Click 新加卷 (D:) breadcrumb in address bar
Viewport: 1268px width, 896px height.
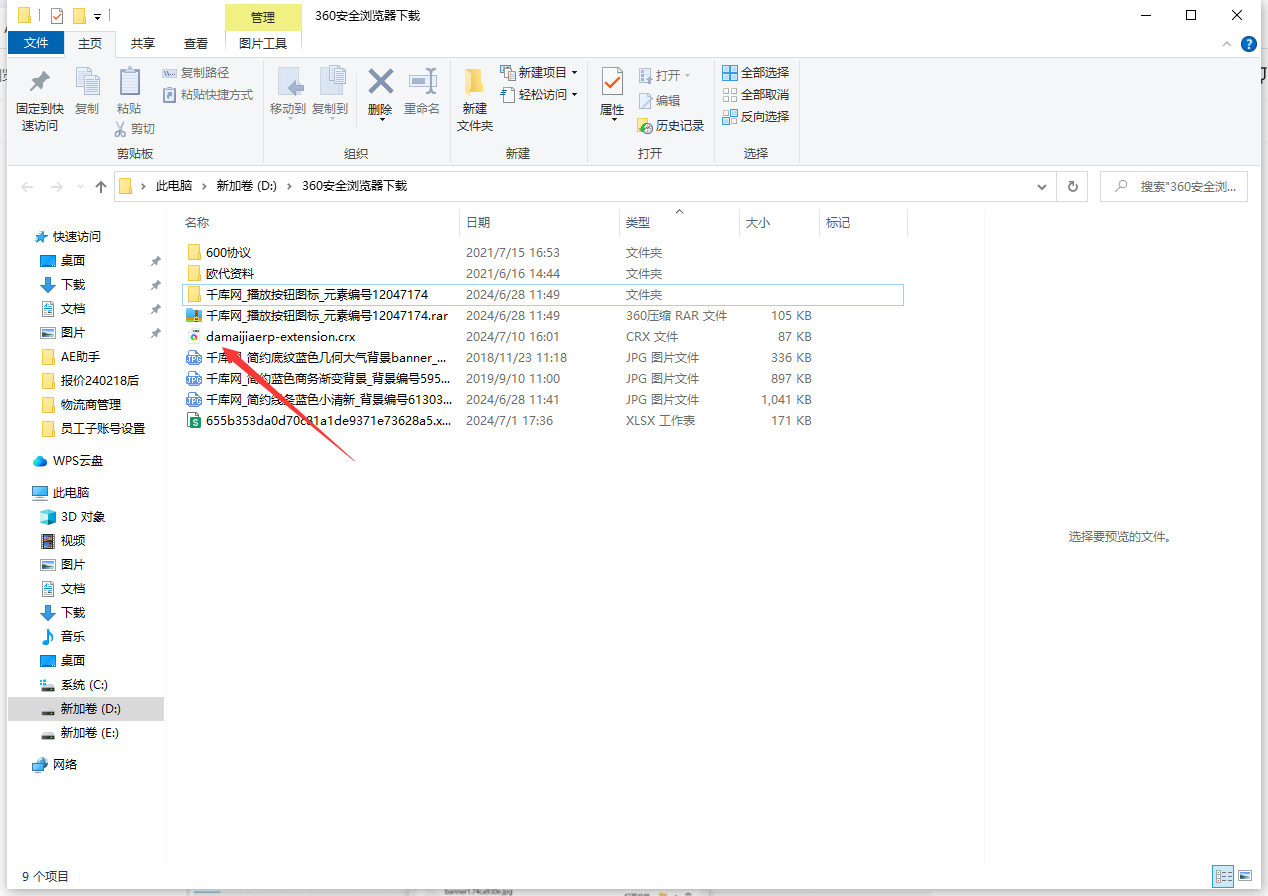[x=246, y=186]
